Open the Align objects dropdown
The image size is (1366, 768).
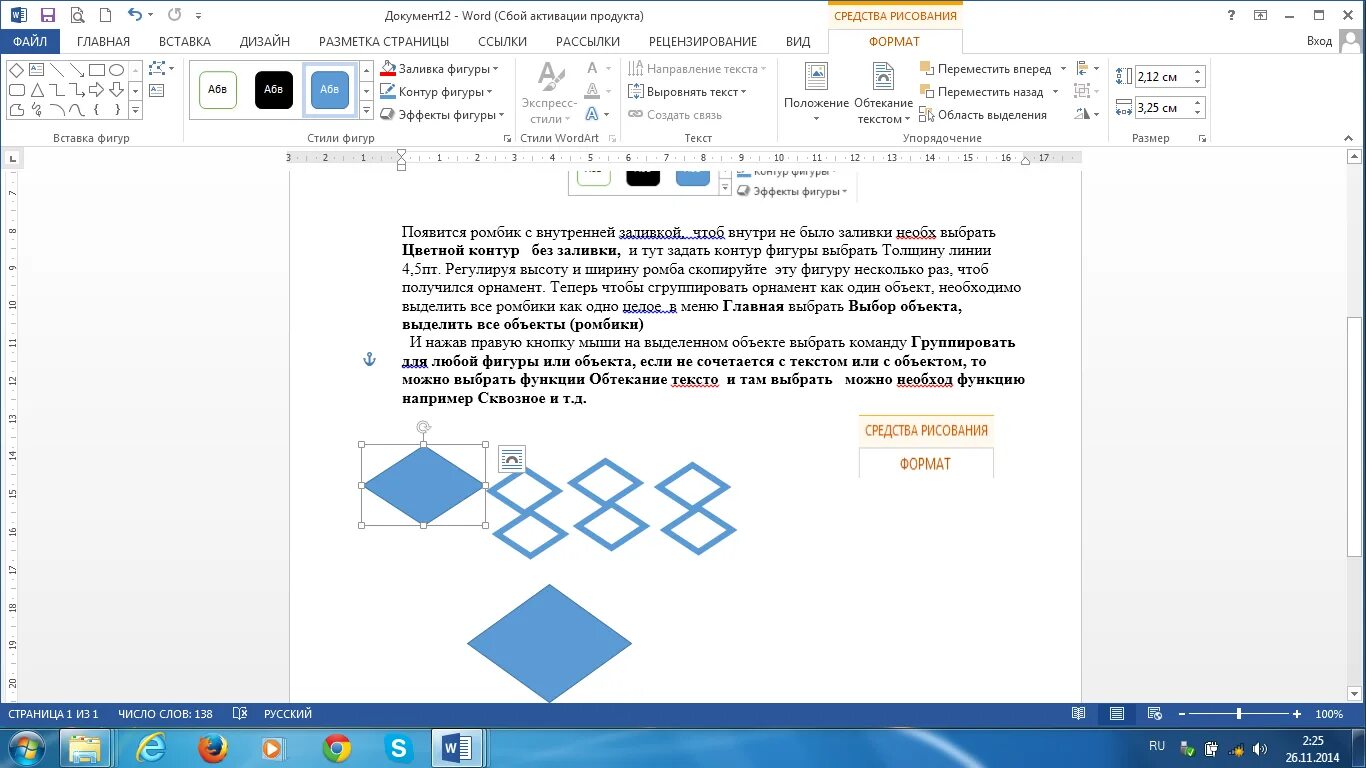coord(1087,69)
